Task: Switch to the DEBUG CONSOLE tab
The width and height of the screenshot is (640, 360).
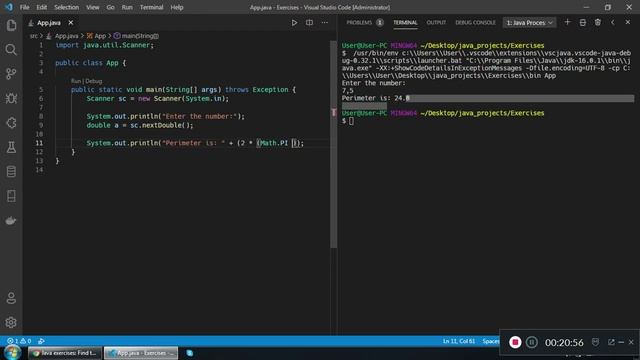Action: pyautogui.click(x=475, y=23)
